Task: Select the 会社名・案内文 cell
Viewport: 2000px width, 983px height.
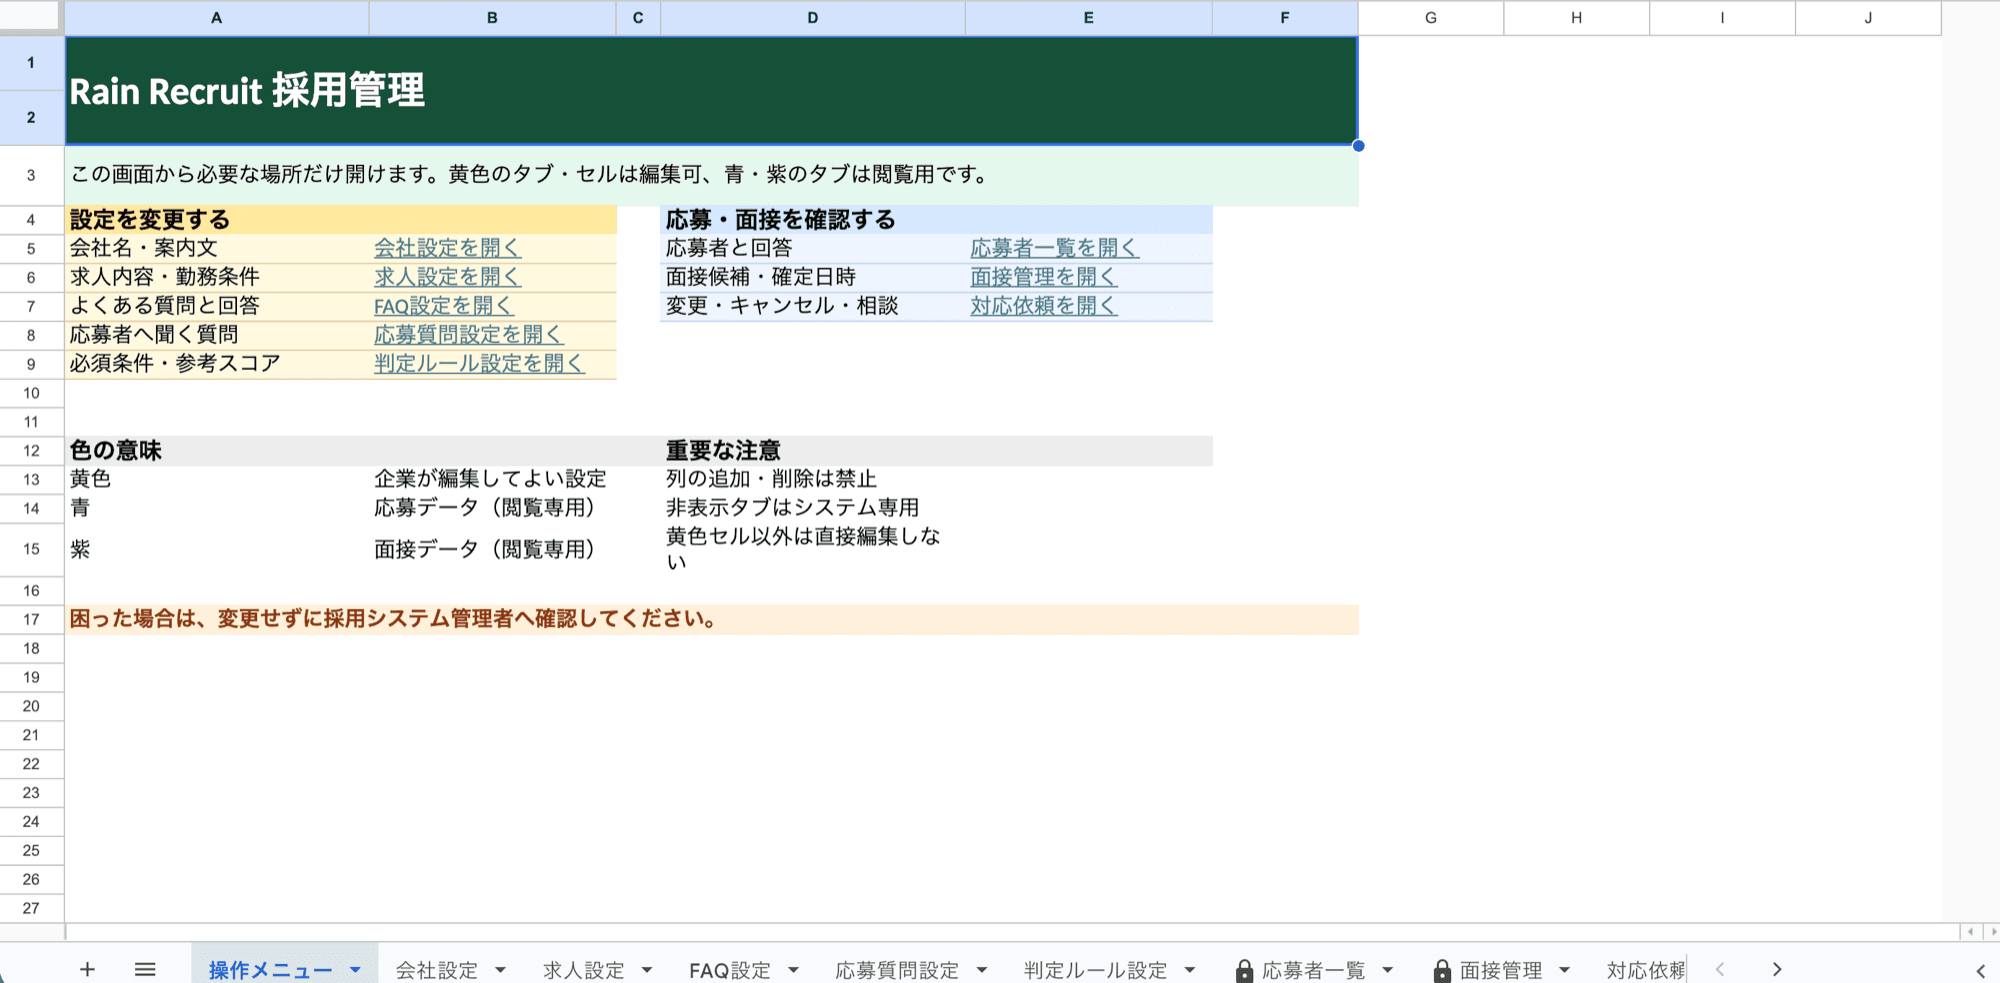Action: tap(217, 248)
